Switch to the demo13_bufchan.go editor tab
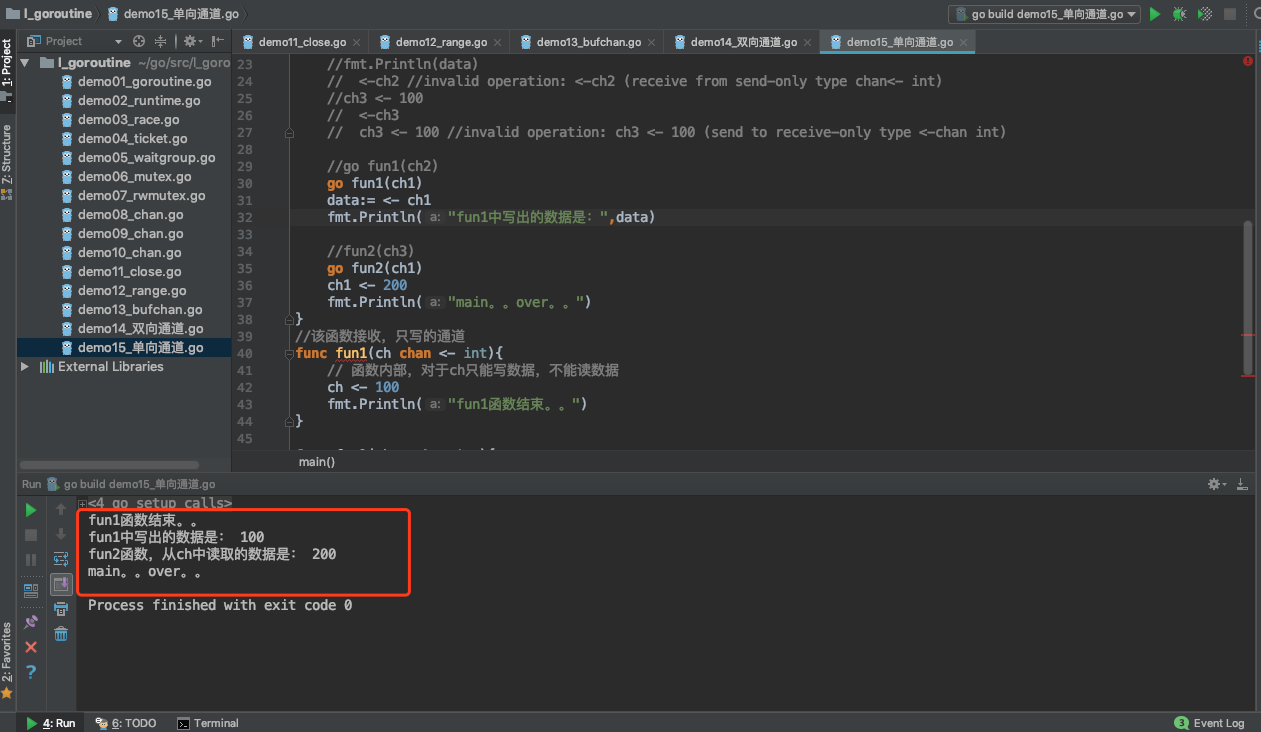Screen dimensions: 1261x732 tap(588, 42)
